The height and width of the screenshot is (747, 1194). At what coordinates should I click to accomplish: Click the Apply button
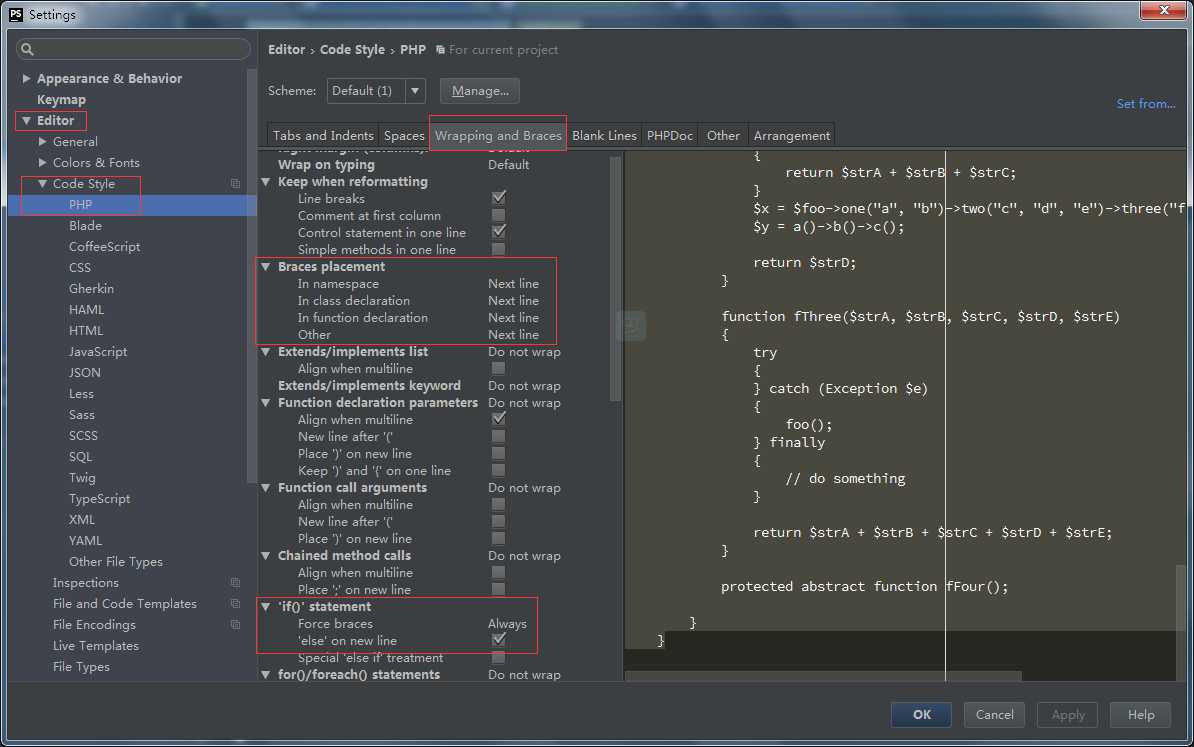click(x=1068, y=714)
